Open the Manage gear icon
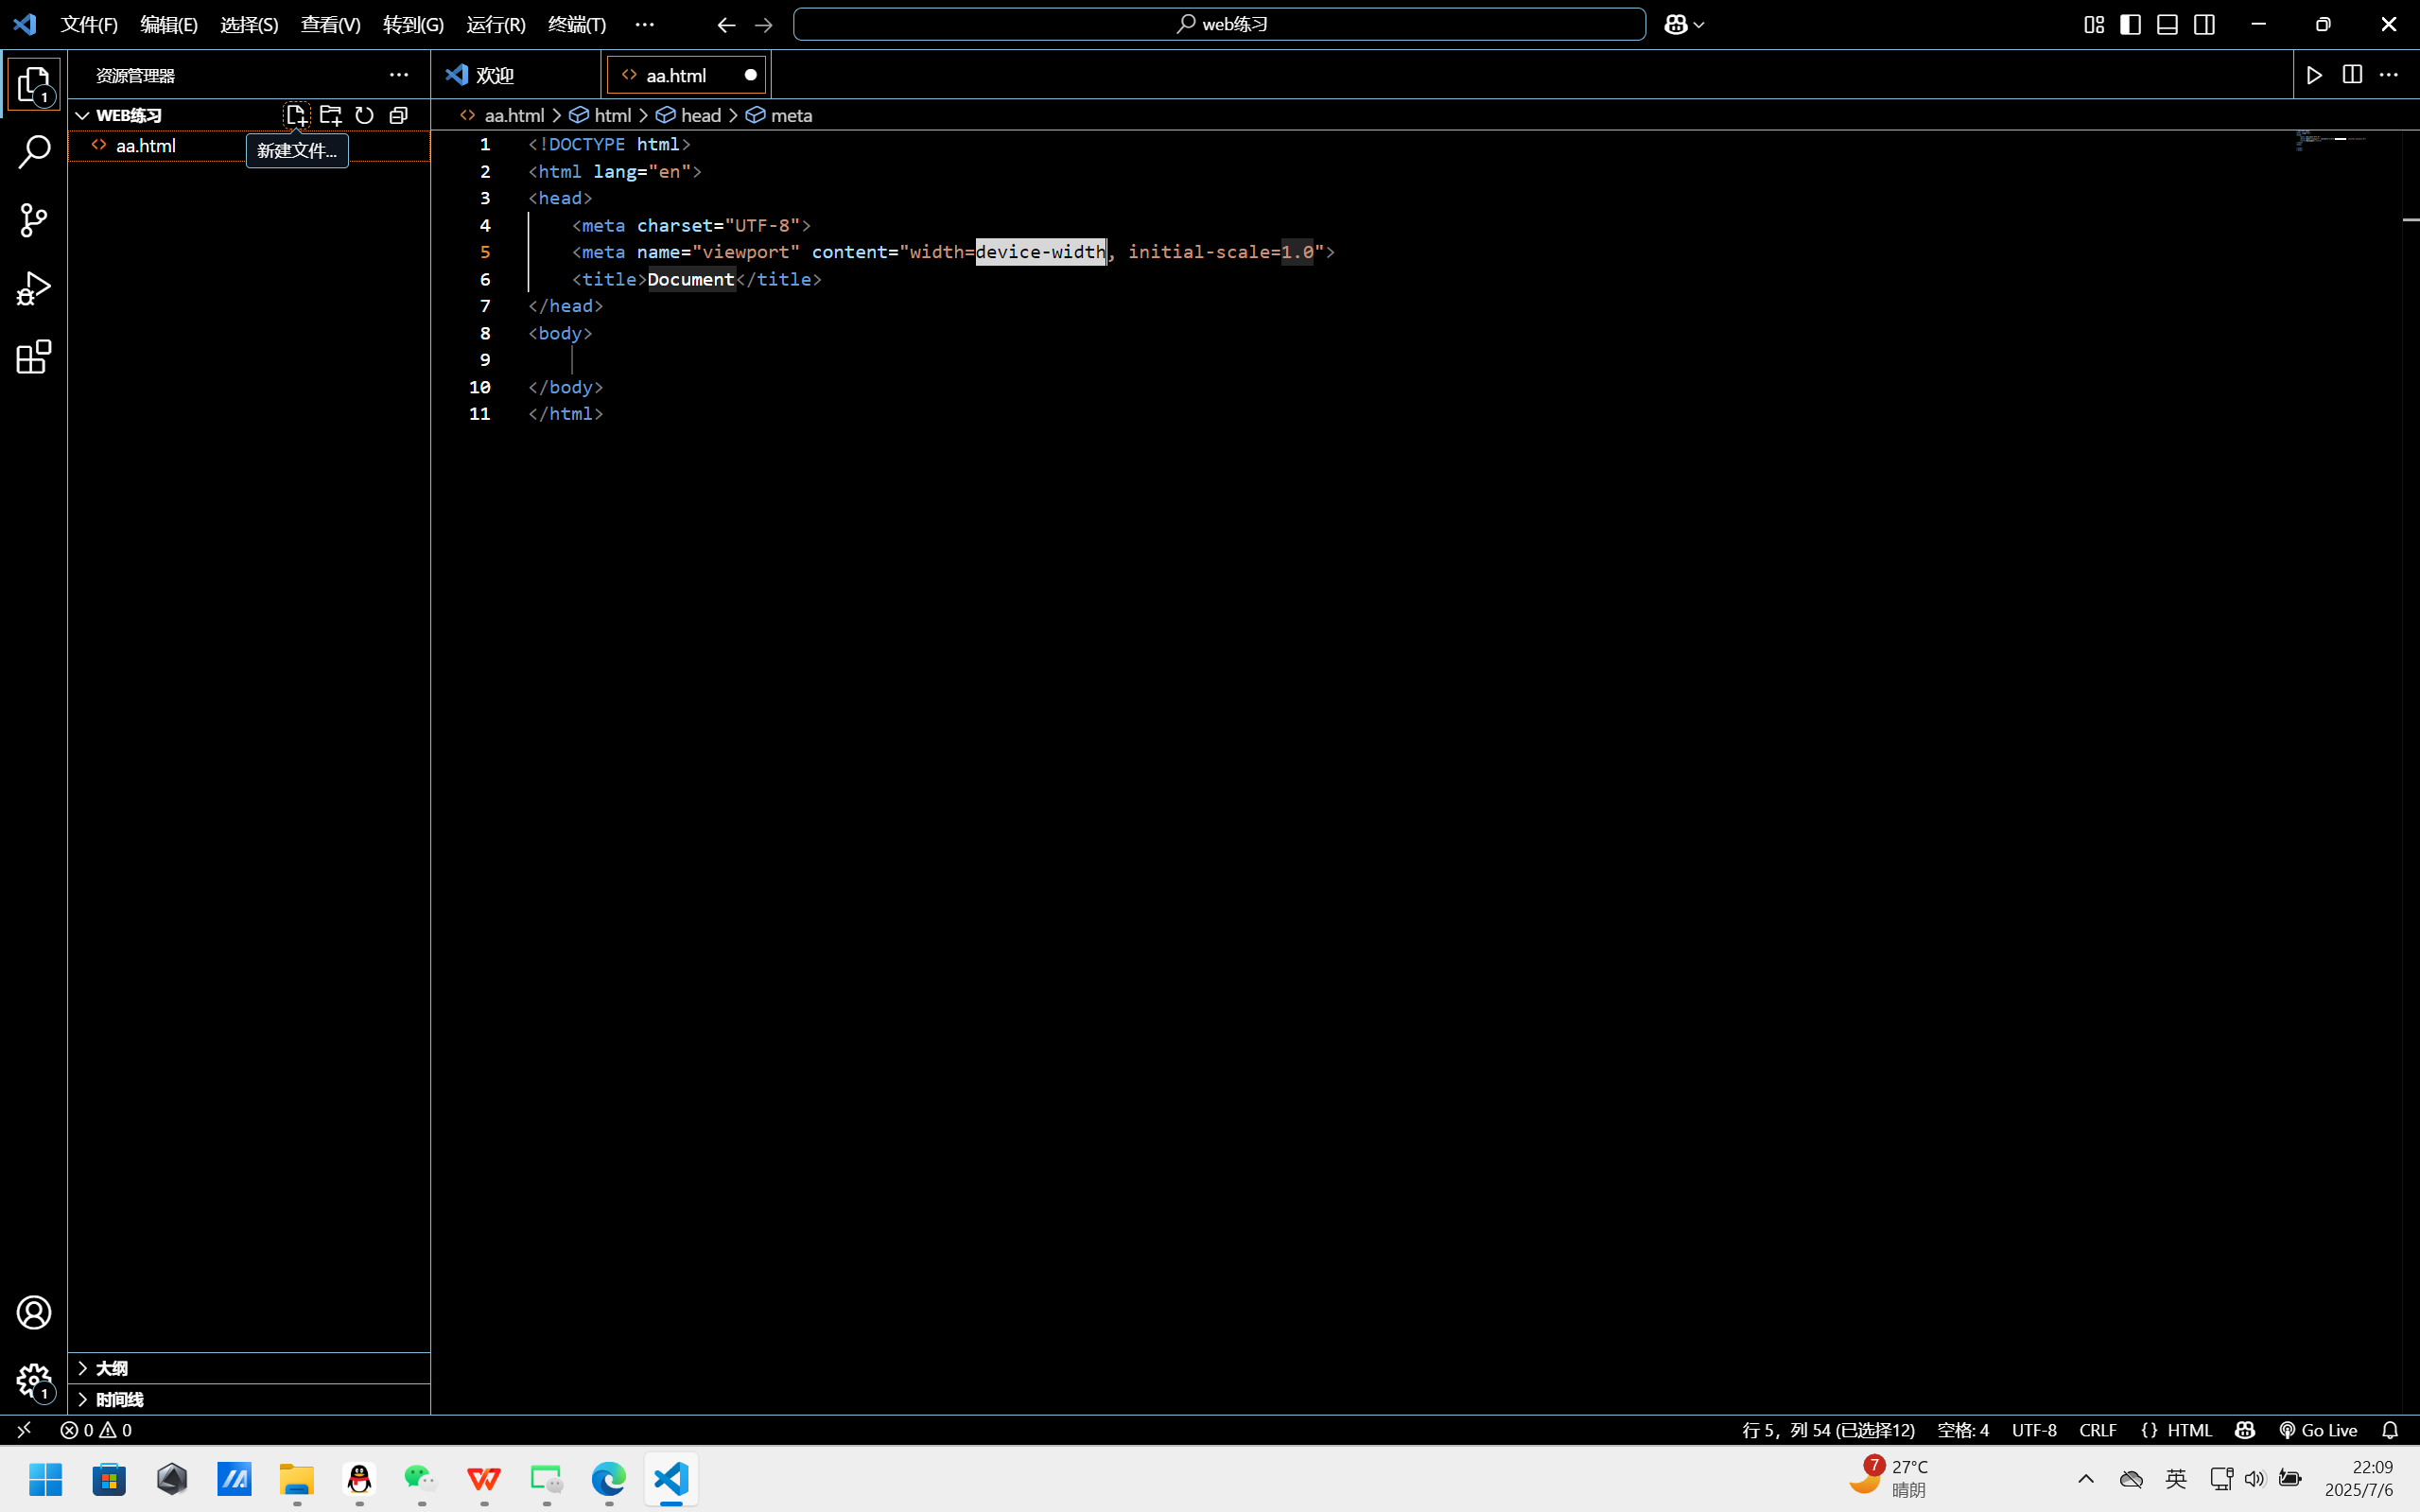The height and width of the screenshot is (1512, 2420). pos(34,1381)
